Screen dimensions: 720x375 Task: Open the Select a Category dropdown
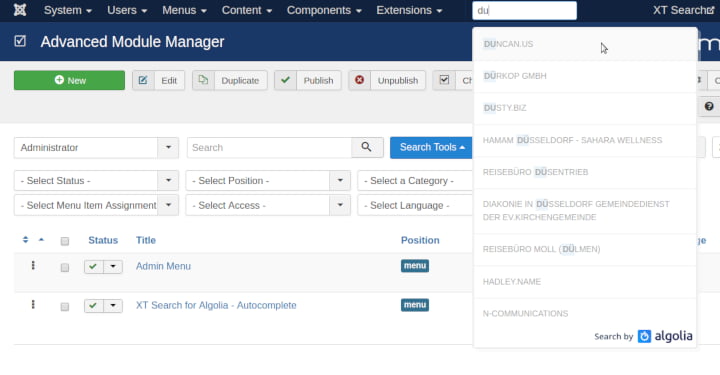[415, 181]
